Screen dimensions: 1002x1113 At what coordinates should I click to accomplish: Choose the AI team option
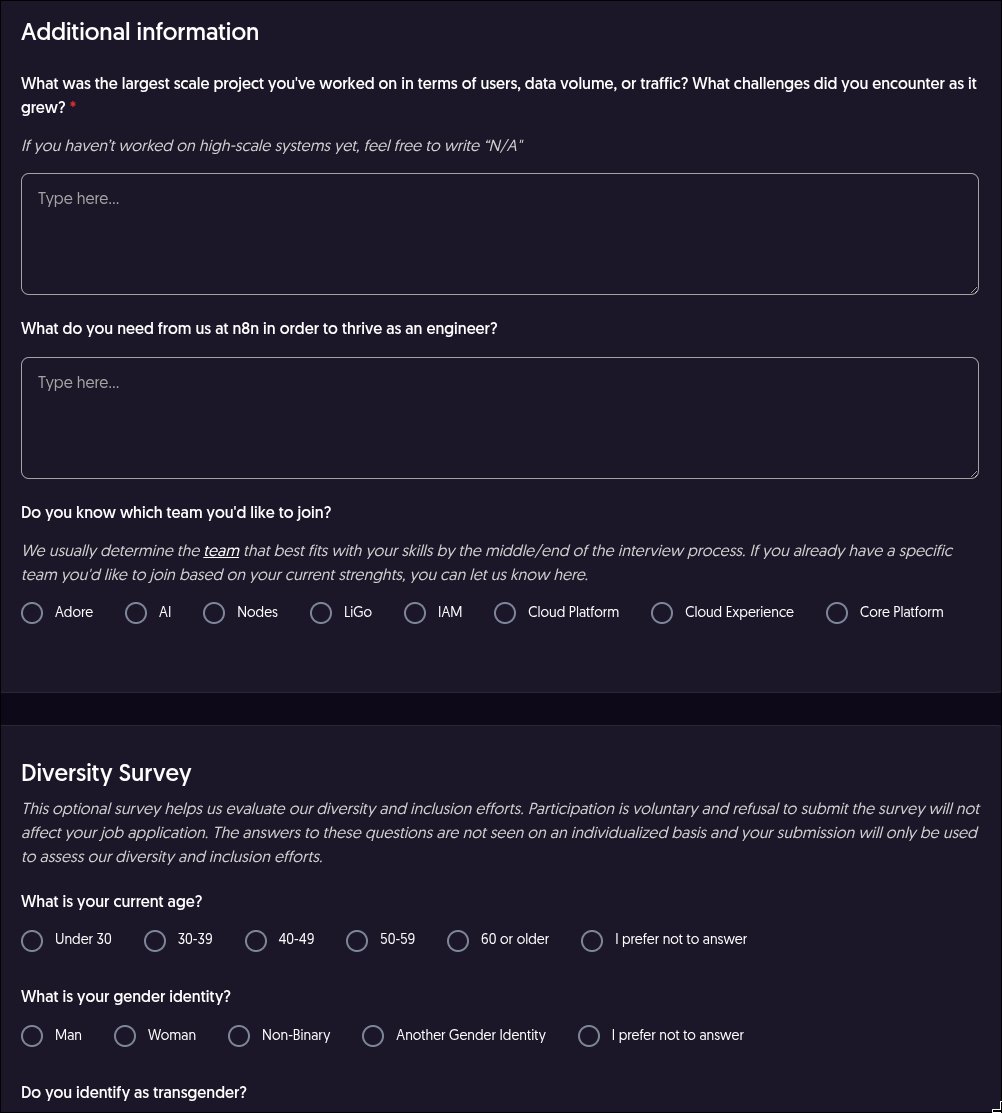[136, 613]
